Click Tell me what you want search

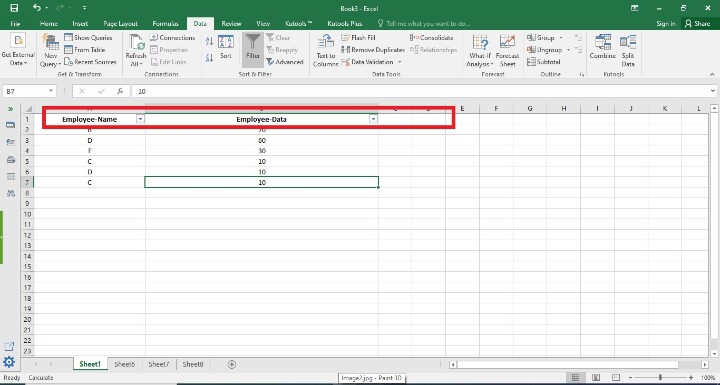click(423, 23)
